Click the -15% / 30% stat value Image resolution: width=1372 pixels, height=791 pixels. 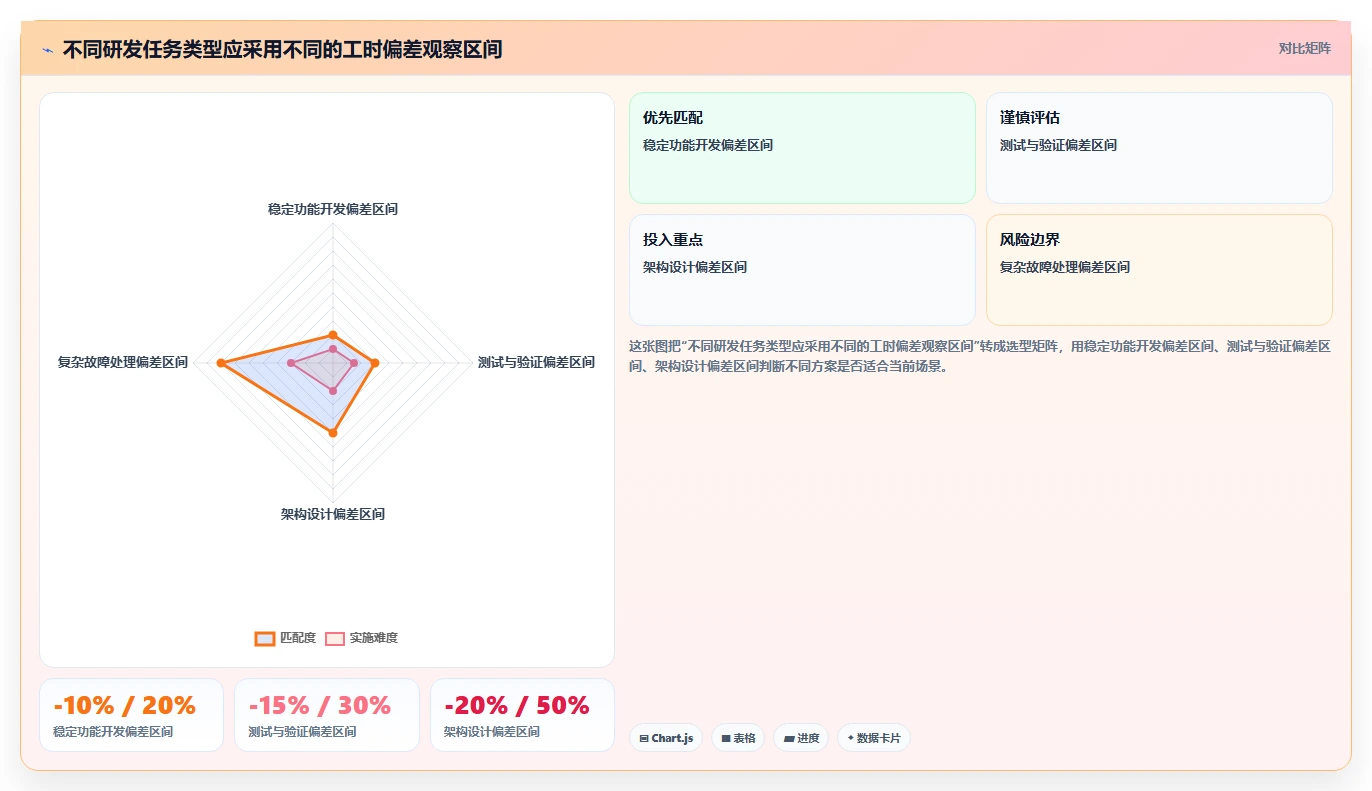tap(320, 705)
